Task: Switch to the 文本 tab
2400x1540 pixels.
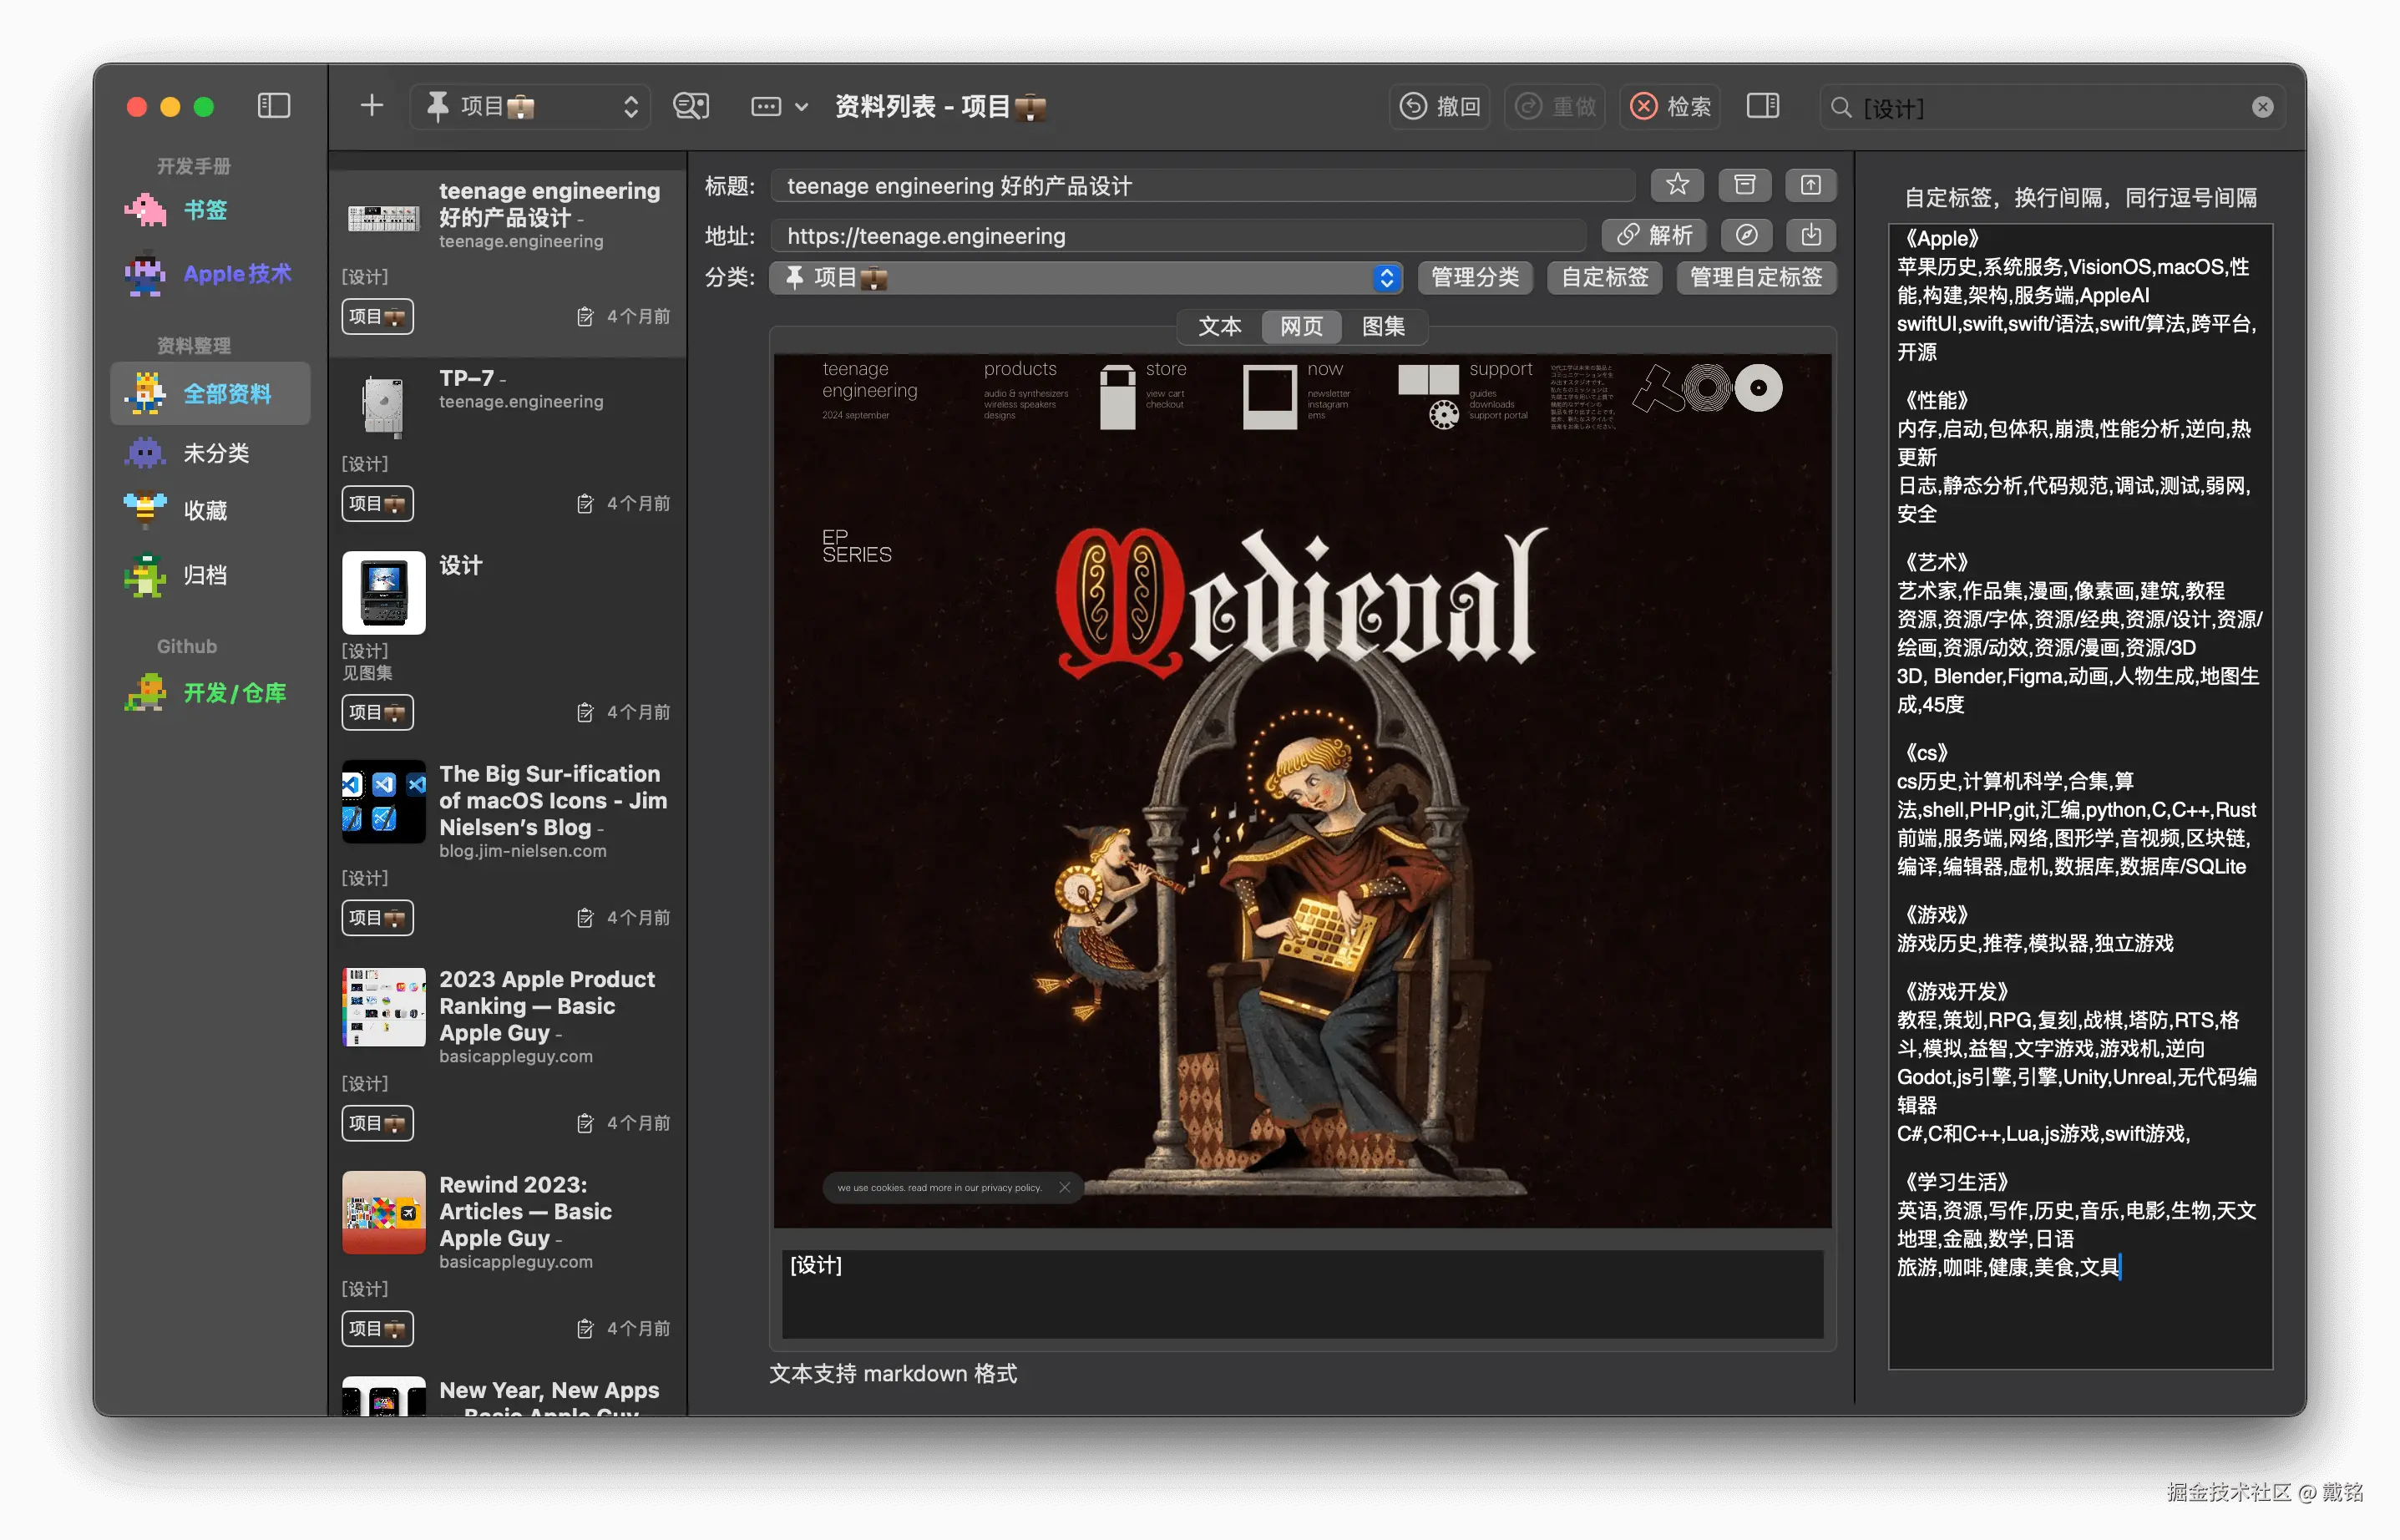Action: coord(1219,326)
